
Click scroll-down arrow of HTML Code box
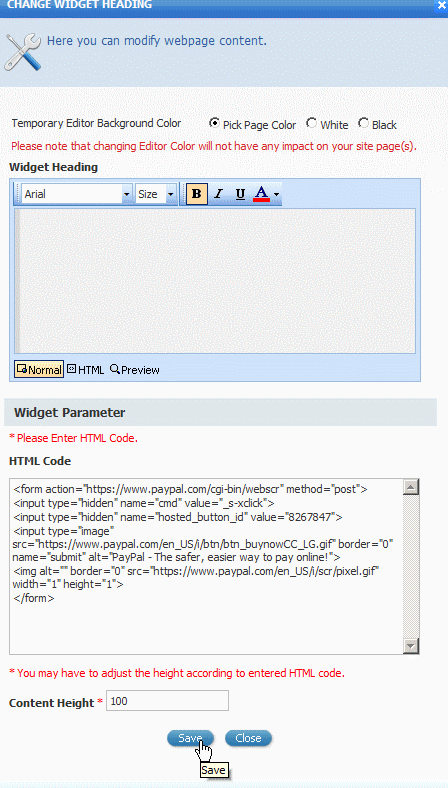tap(411, 646)
